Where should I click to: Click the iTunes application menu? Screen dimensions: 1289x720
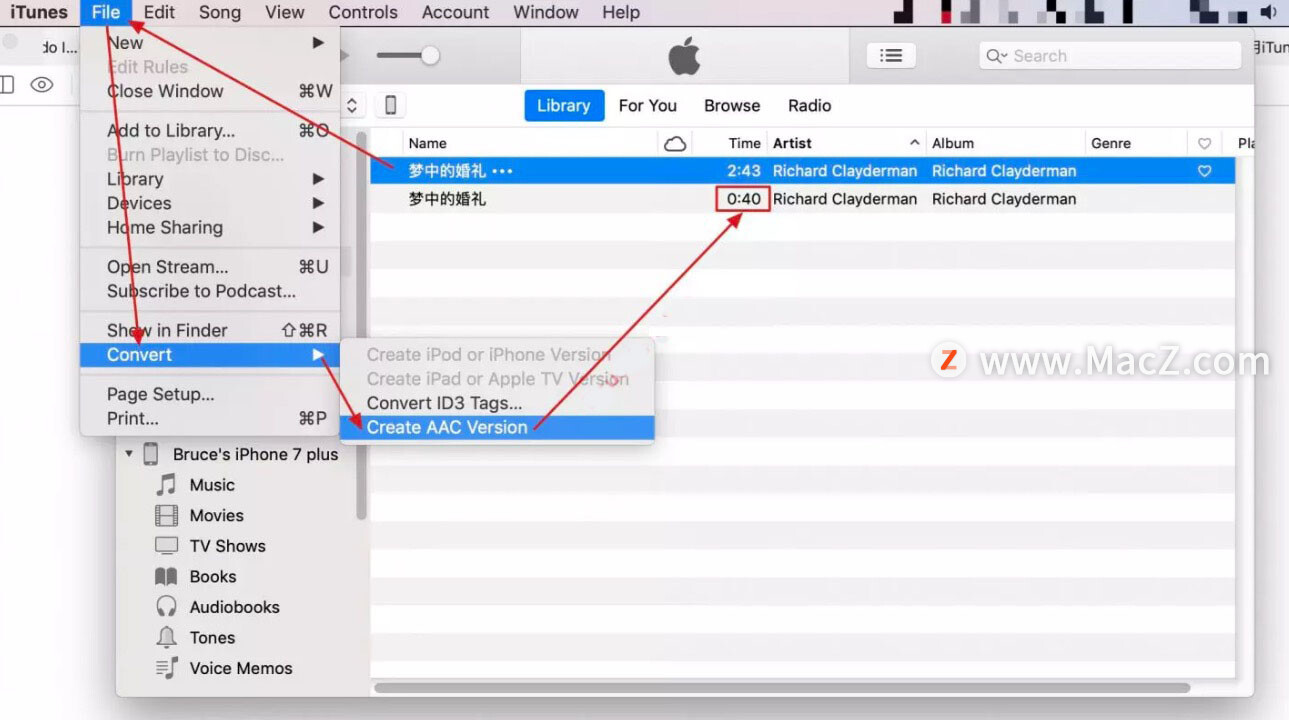click(39, 12)
